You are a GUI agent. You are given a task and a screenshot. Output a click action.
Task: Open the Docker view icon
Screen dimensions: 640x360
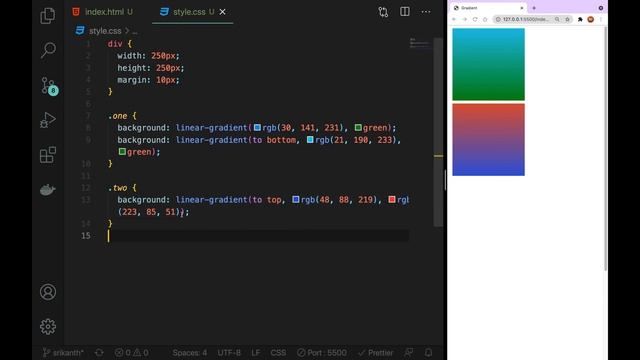pos(48,190)
